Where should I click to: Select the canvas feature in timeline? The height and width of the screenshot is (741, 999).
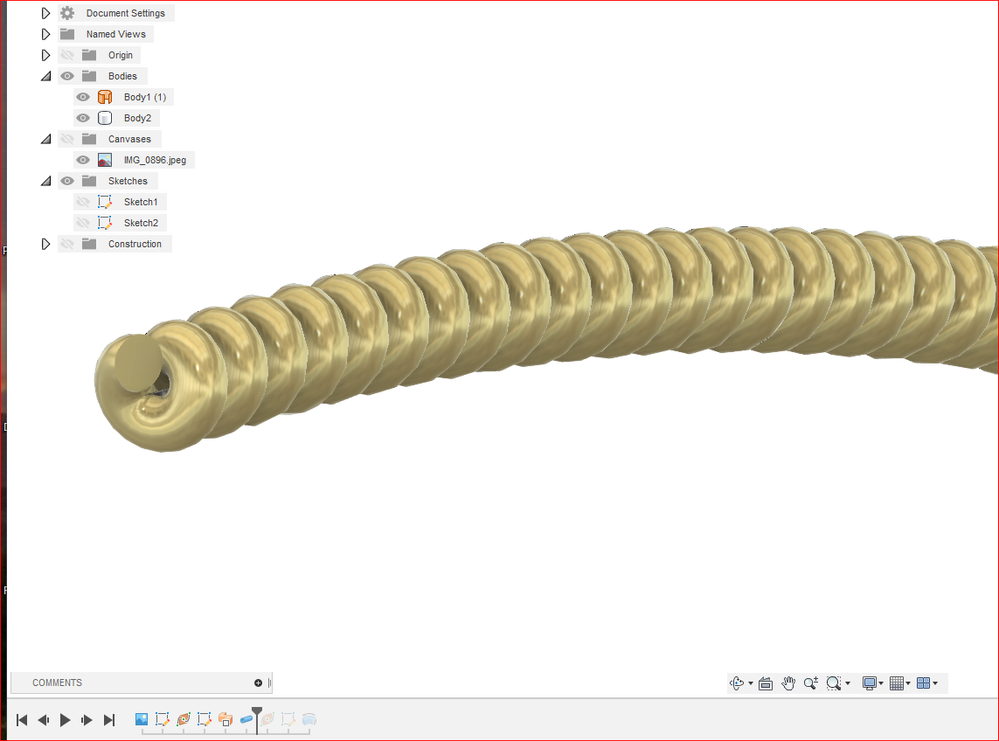pos(141,719)
